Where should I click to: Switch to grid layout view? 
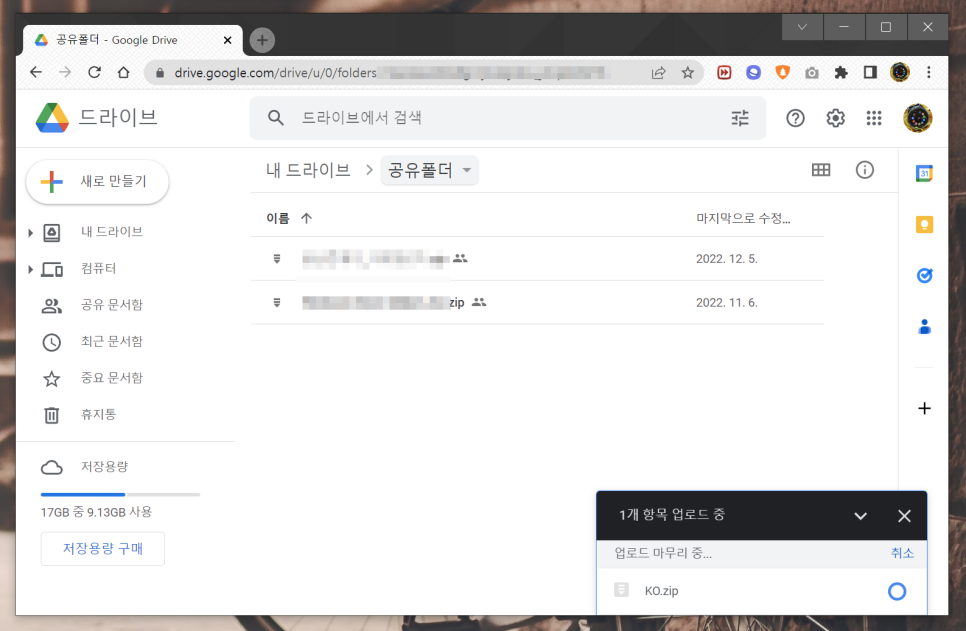821,170
